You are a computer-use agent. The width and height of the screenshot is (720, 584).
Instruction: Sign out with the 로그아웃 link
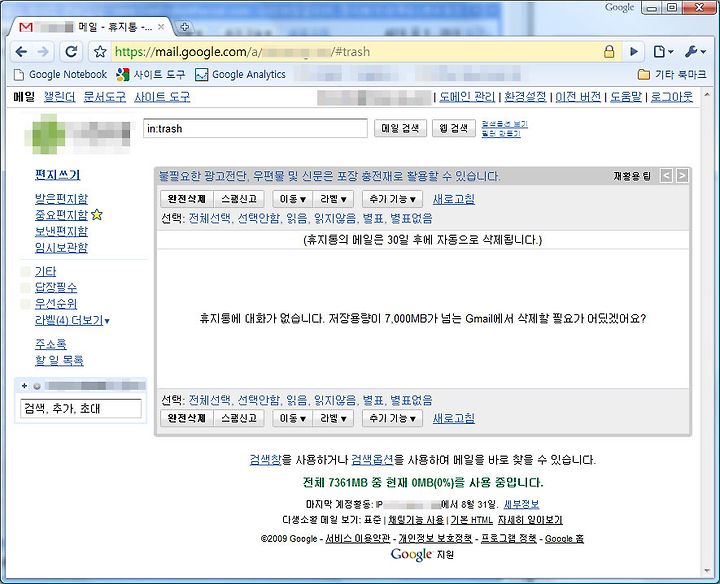[672, 97]
